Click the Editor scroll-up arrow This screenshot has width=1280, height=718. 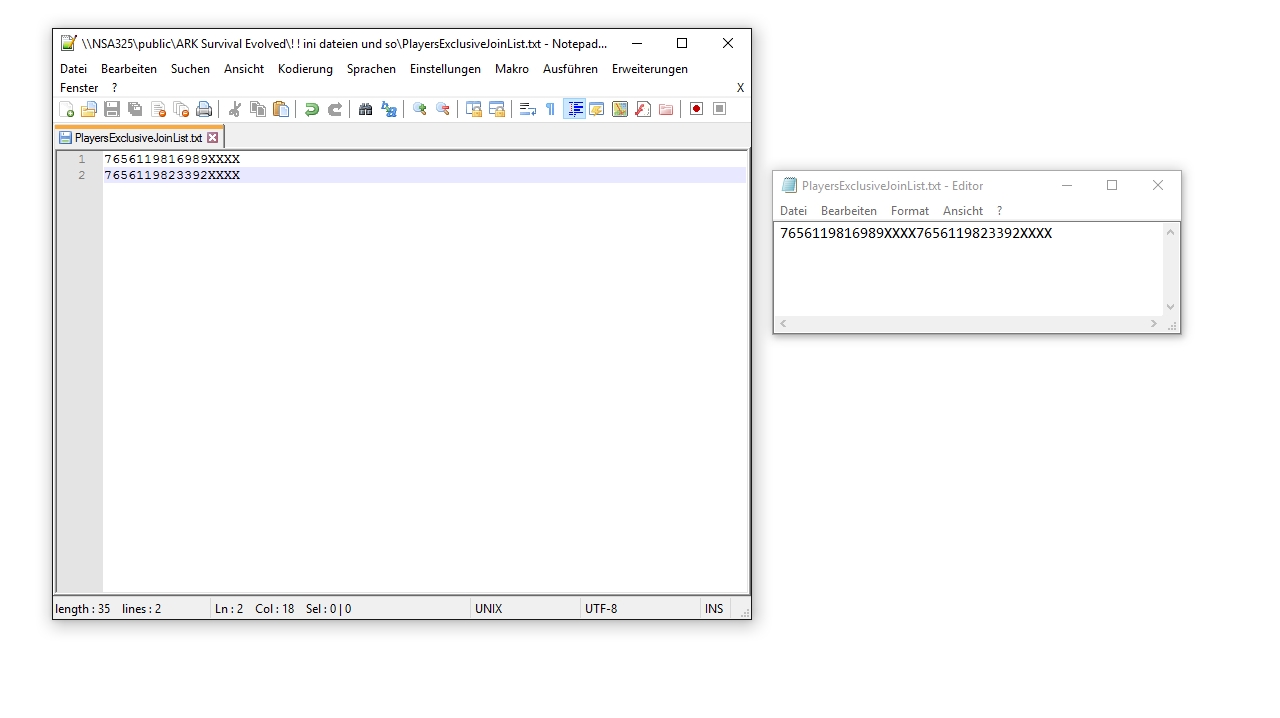(x=1170, y=232)
